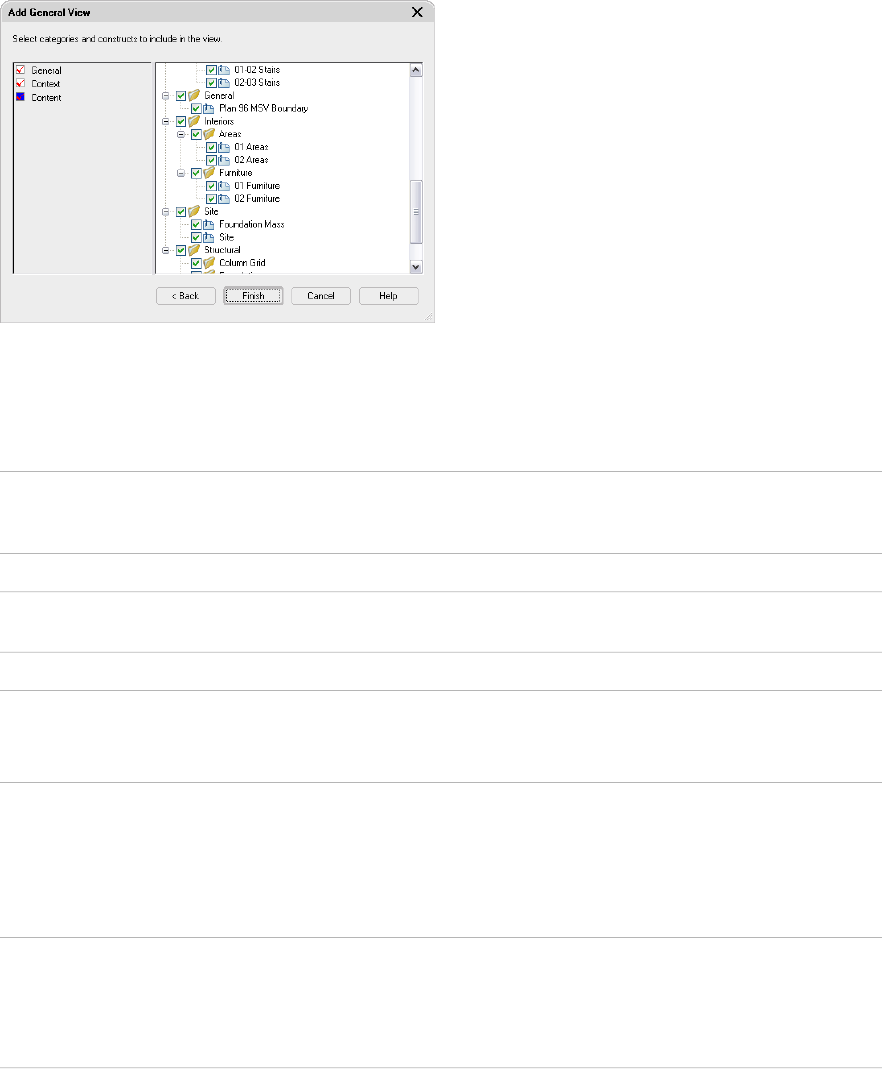Click the Areas folder icon
Screen dimensions: 882x1069
209,134
